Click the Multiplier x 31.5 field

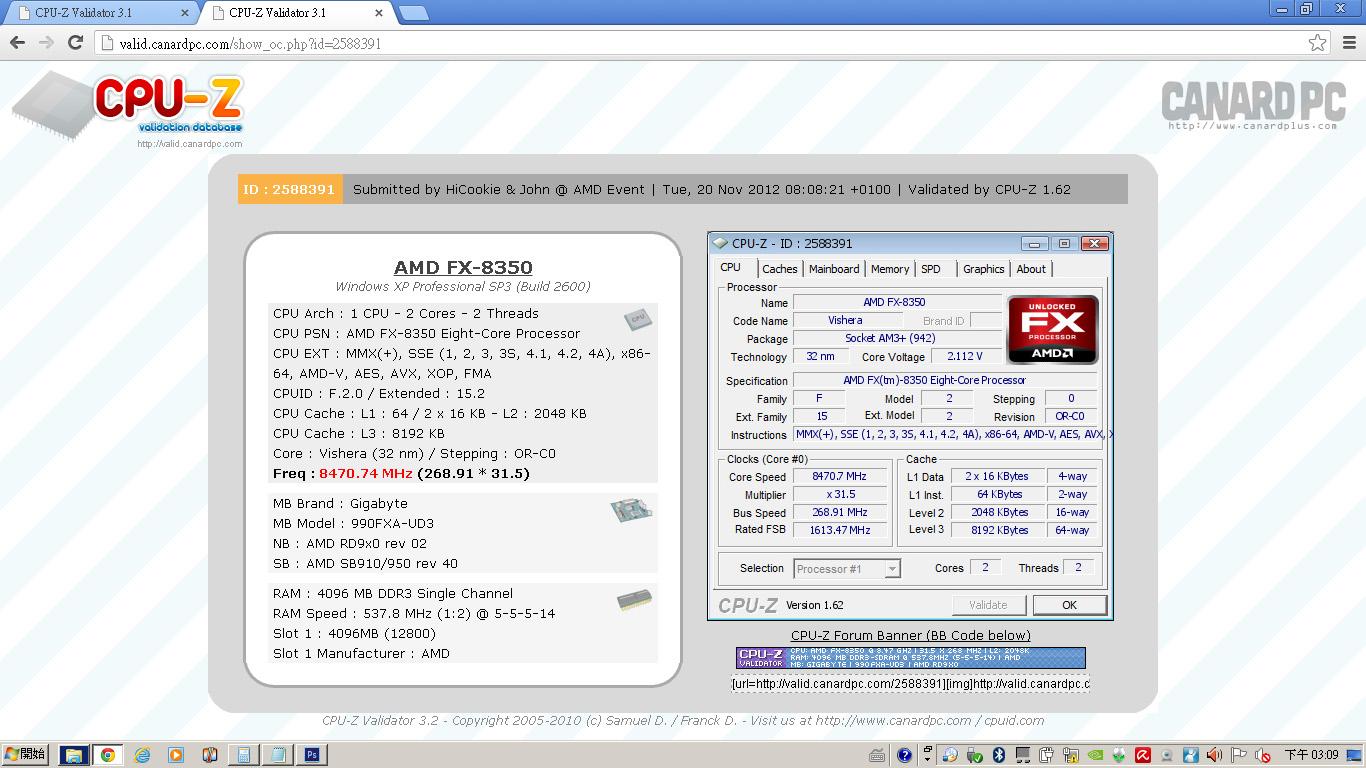(x=840, y=495)
